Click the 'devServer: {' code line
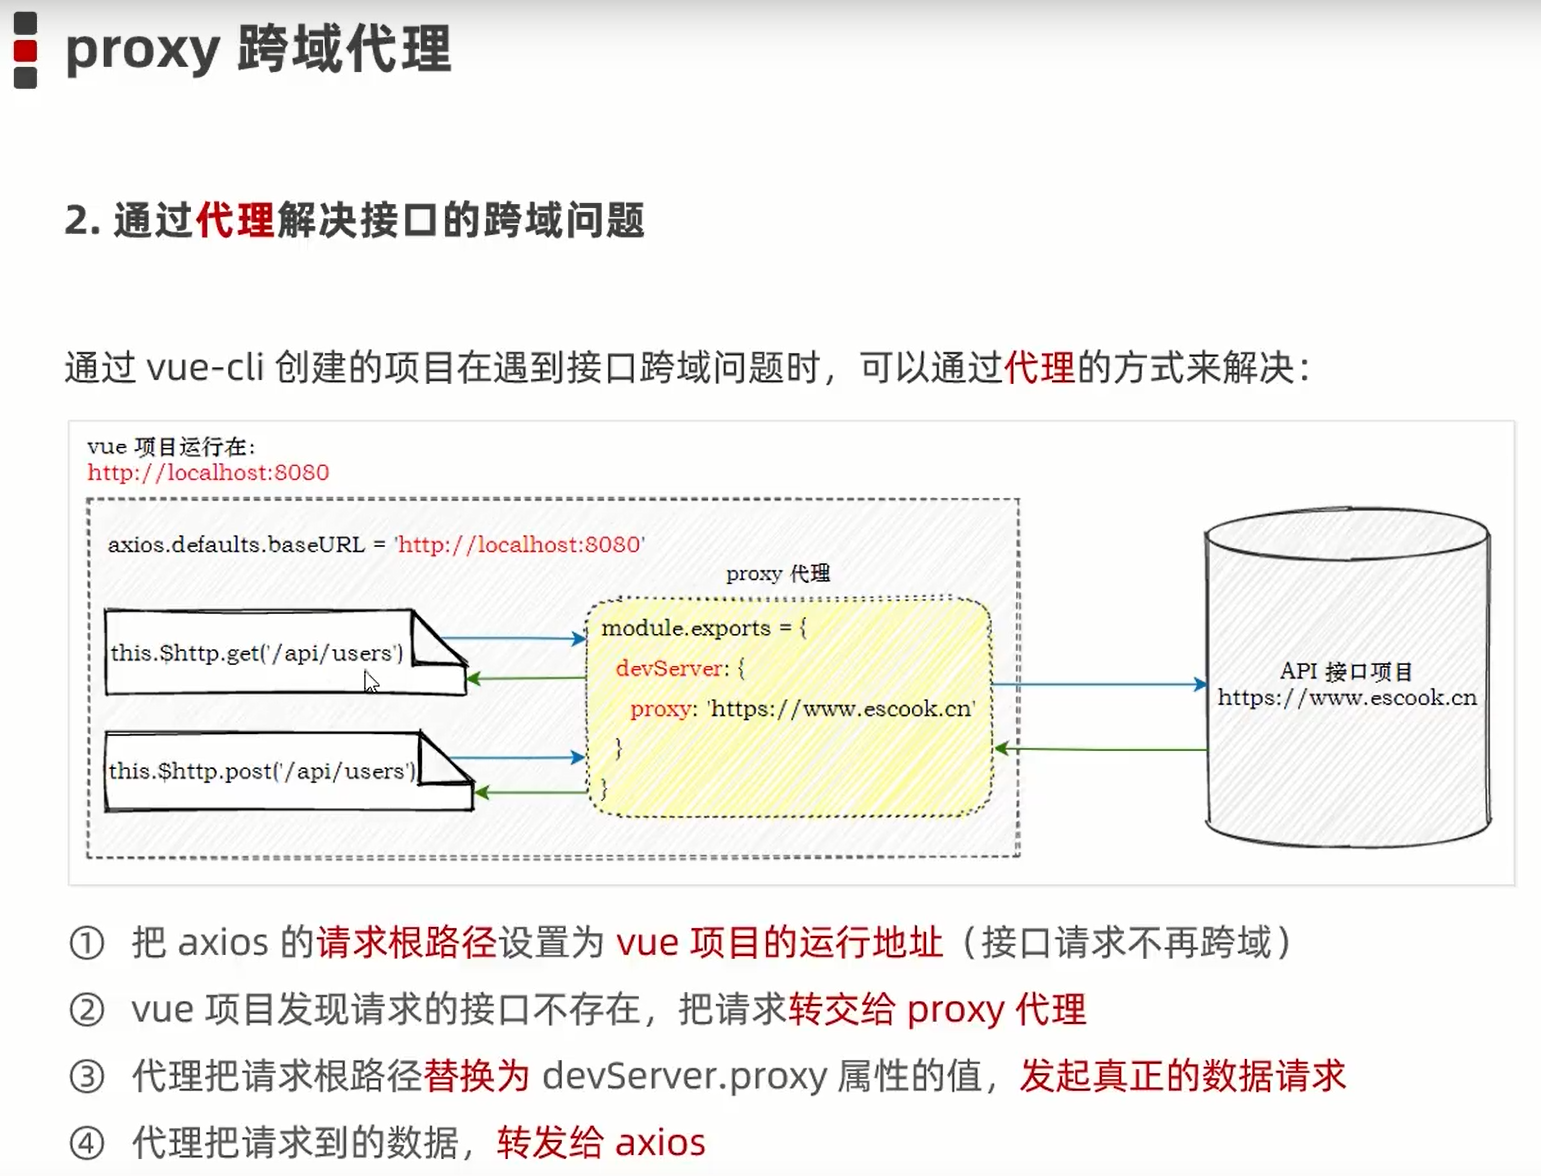1541x1176 pixels. tap(680, 668)
